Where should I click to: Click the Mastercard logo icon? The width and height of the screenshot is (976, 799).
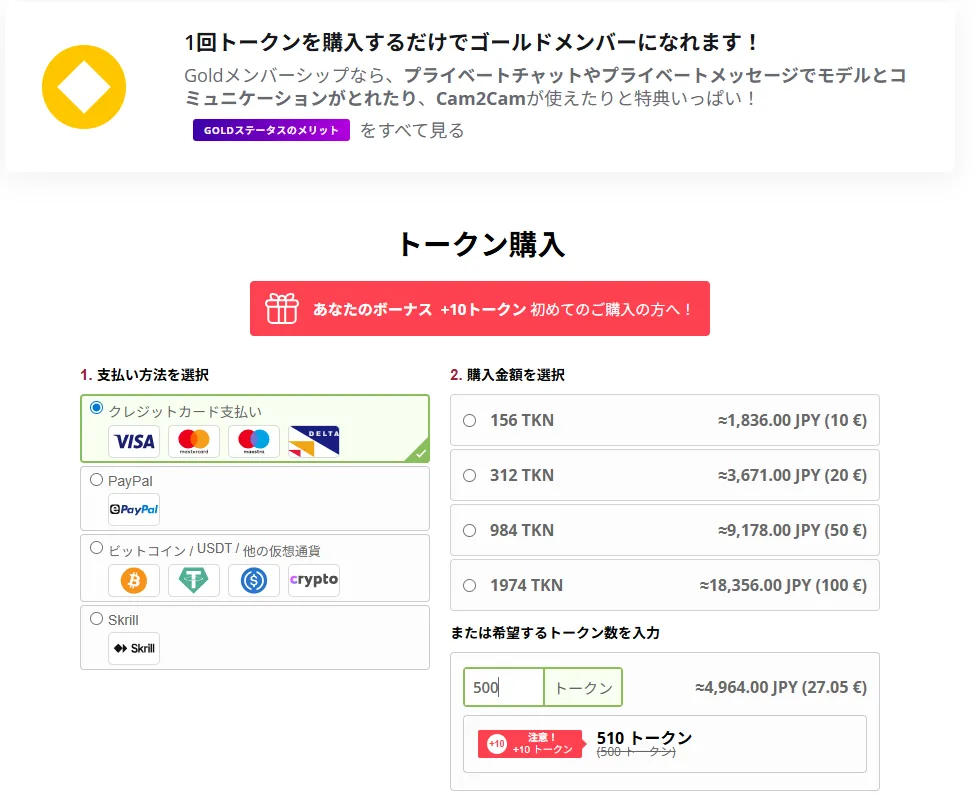pyautogui.click(x=194, y=441)
